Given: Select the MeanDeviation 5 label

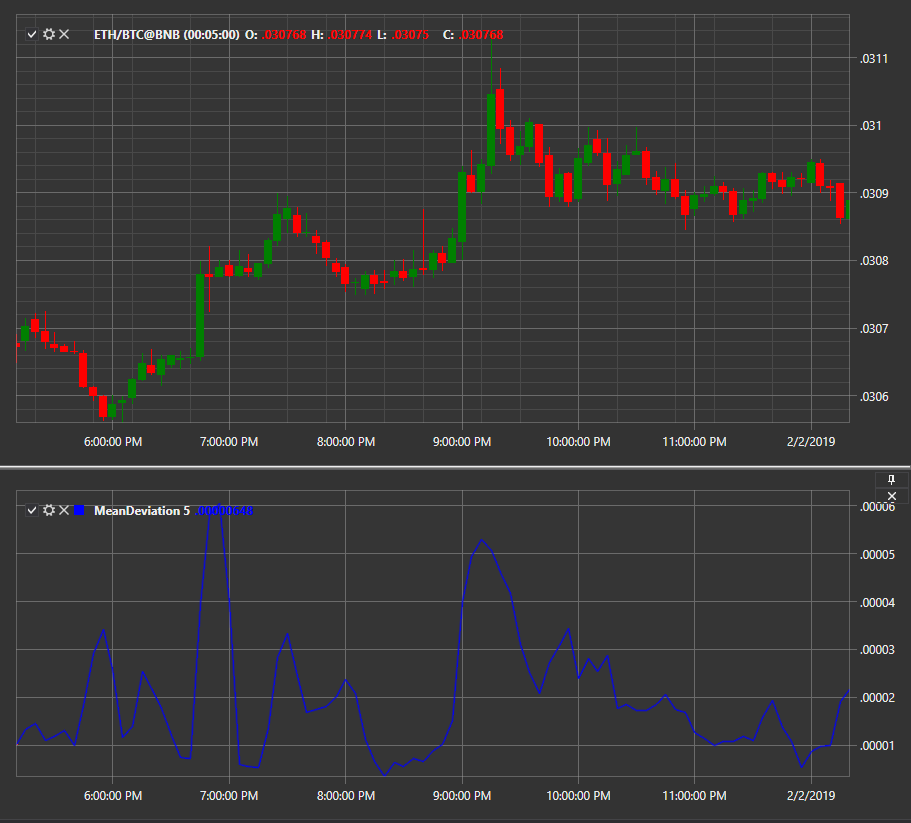Looking at the screenshot, I should [142, 511].
